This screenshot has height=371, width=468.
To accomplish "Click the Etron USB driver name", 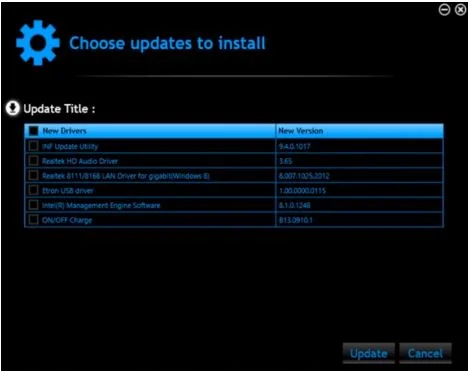I will [x=68, y=191].
